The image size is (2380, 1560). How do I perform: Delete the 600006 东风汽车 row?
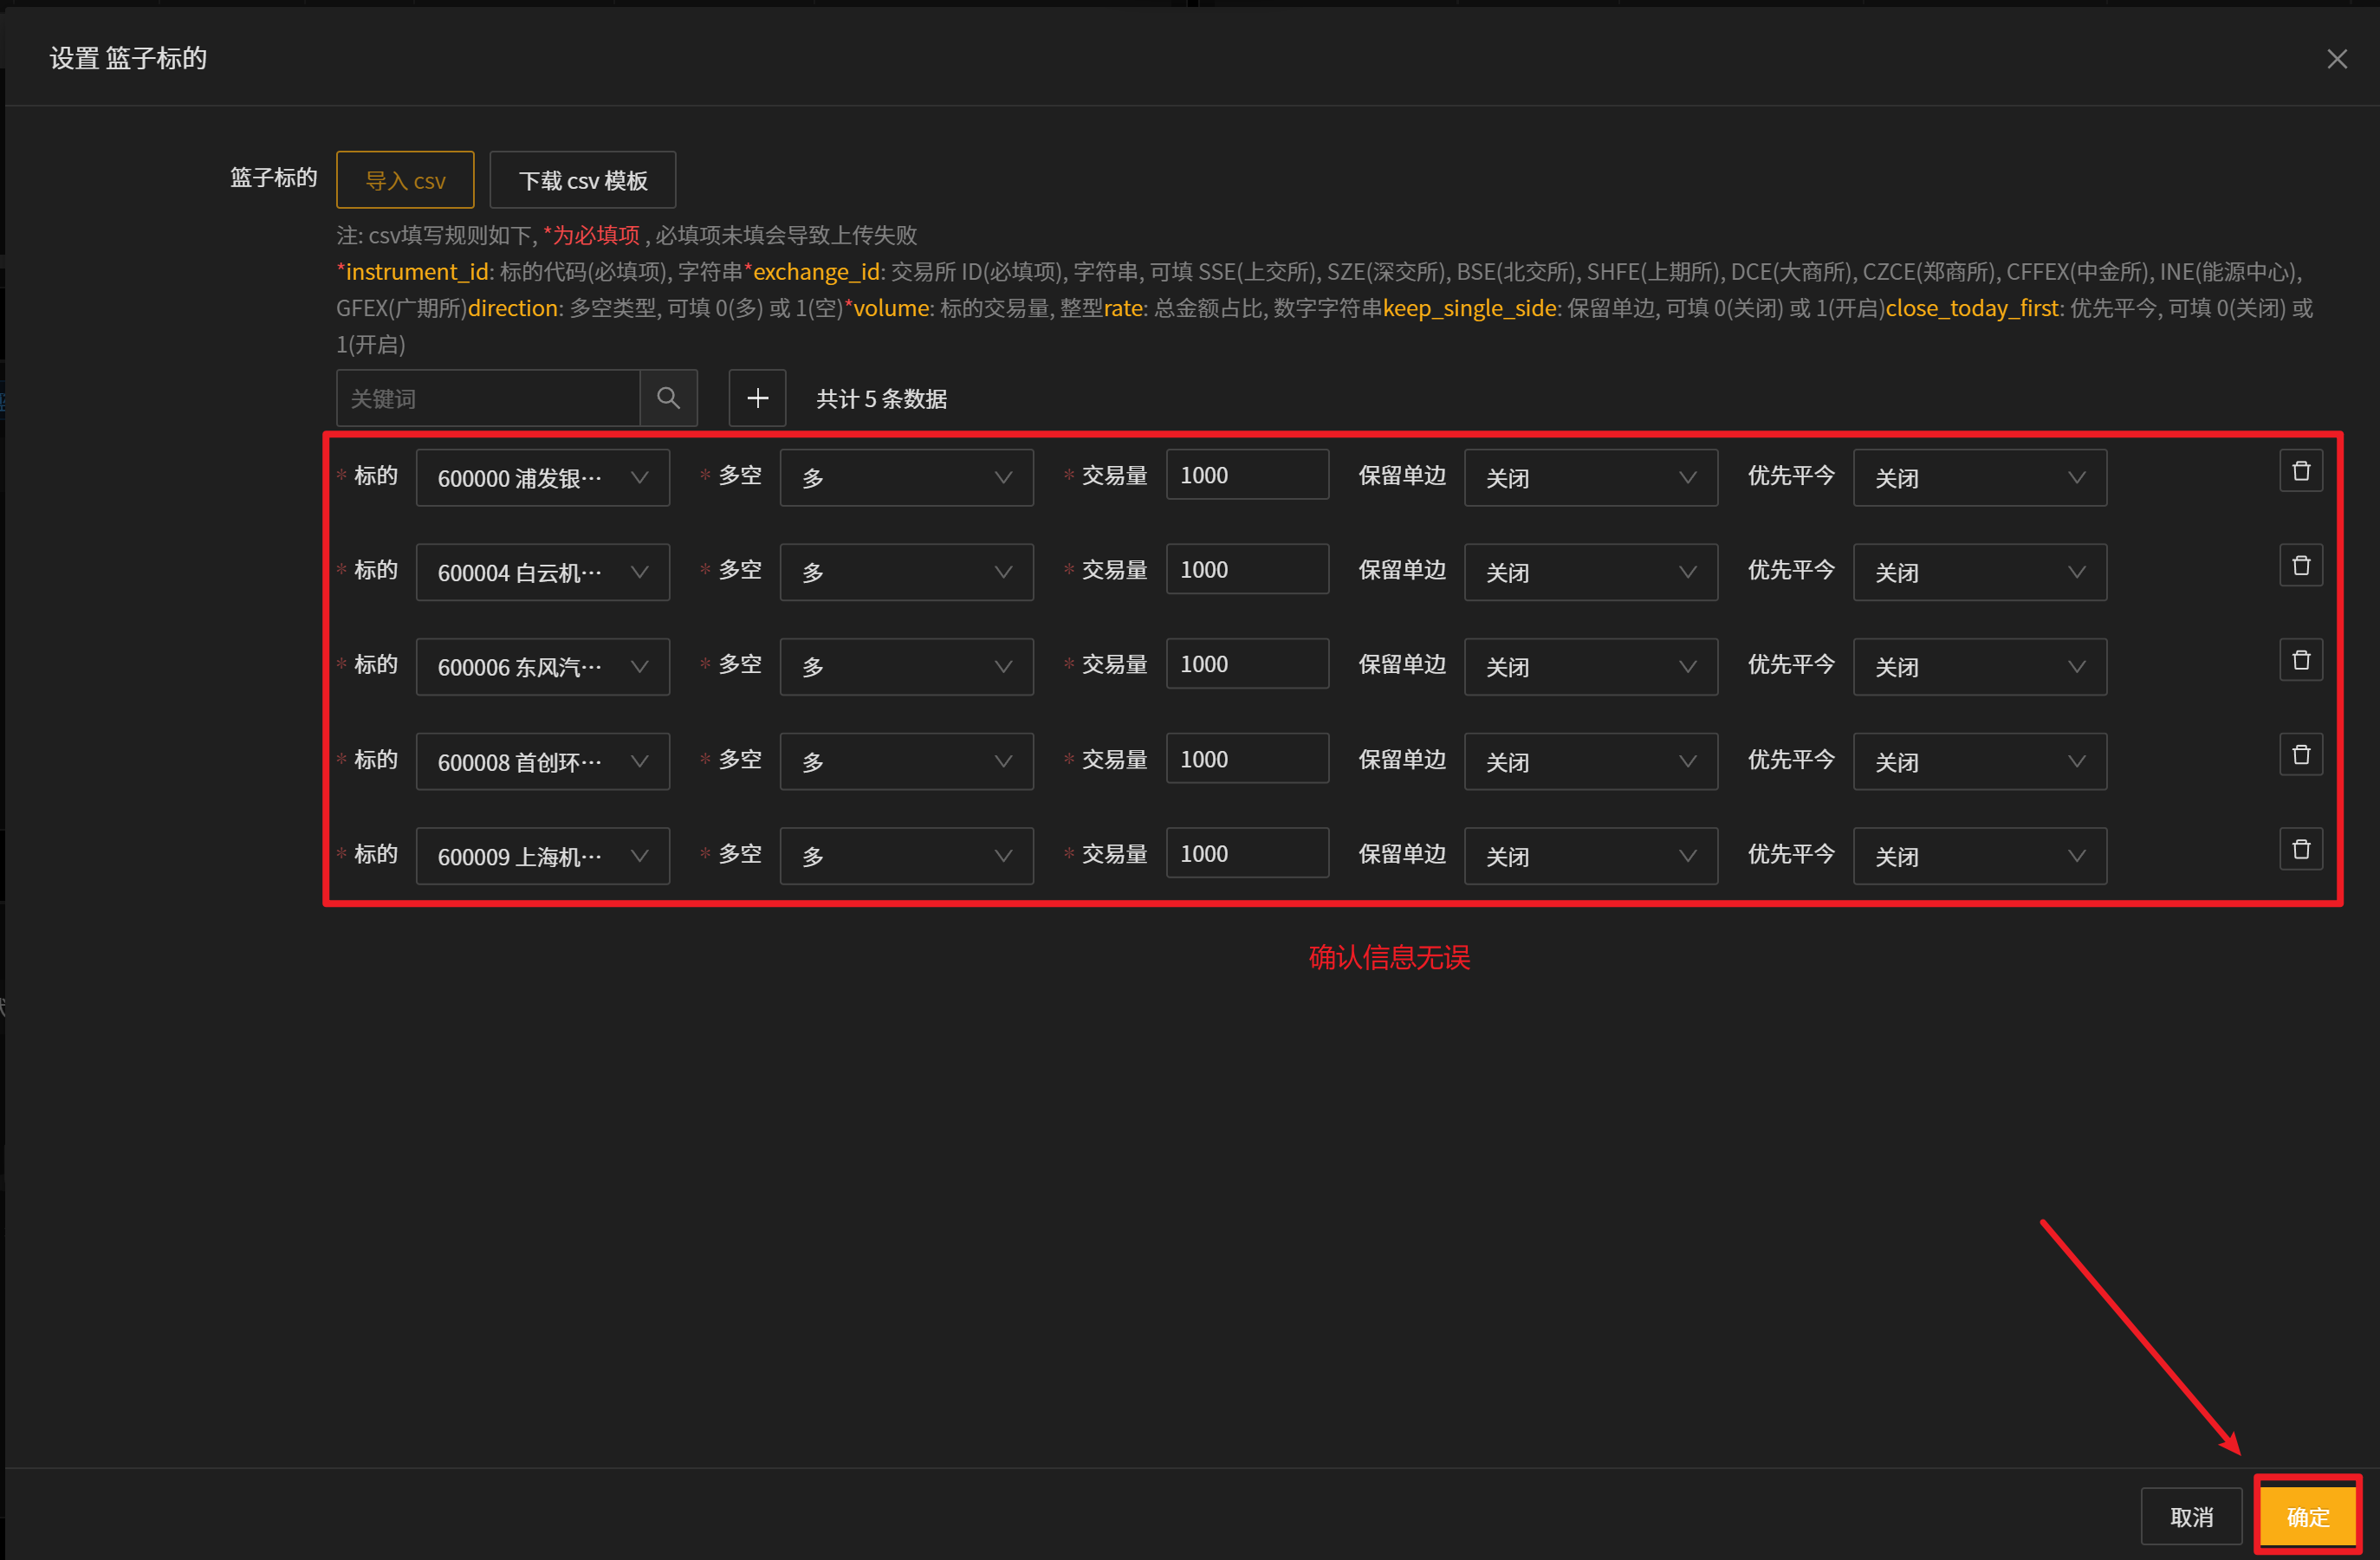point(2300,660)
